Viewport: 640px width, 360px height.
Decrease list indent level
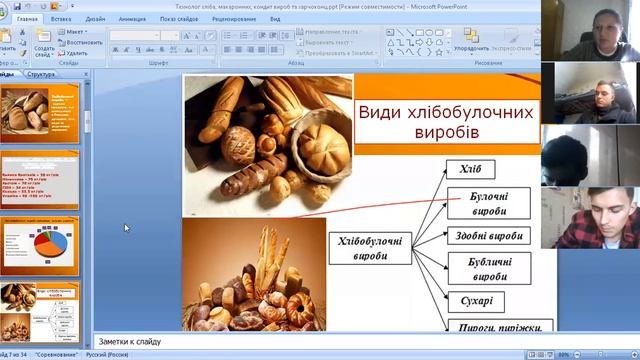(262, 36)
